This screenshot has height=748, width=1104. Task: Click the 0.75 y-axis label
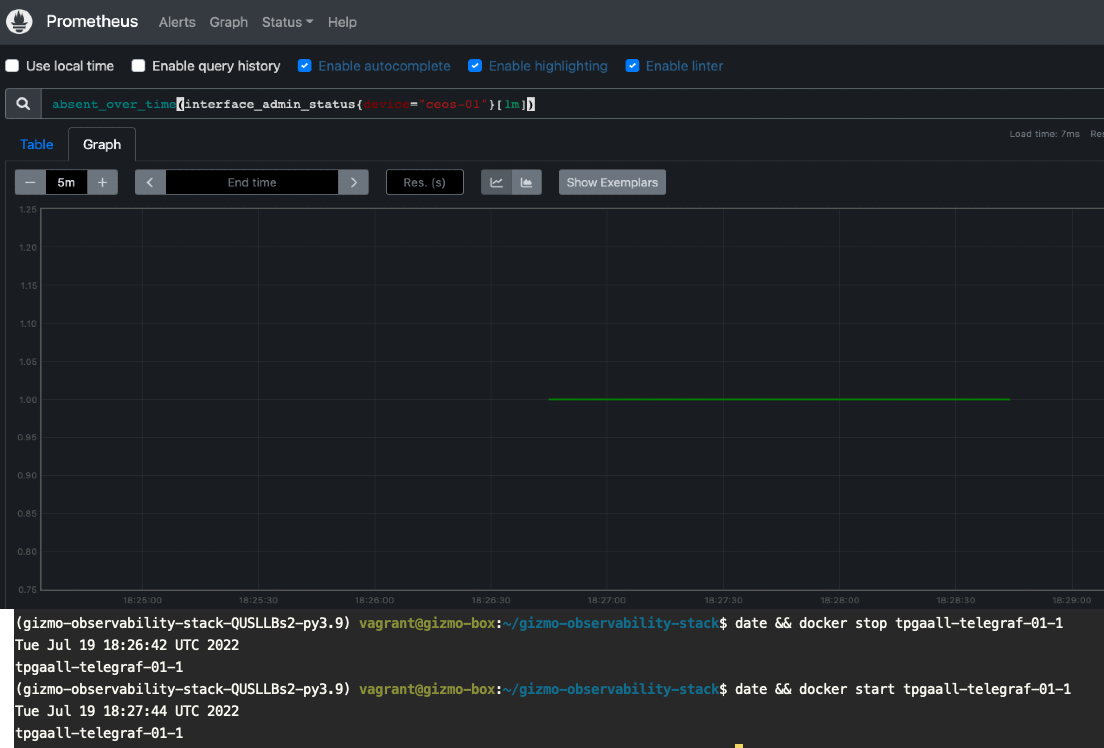tap(27, 590)
